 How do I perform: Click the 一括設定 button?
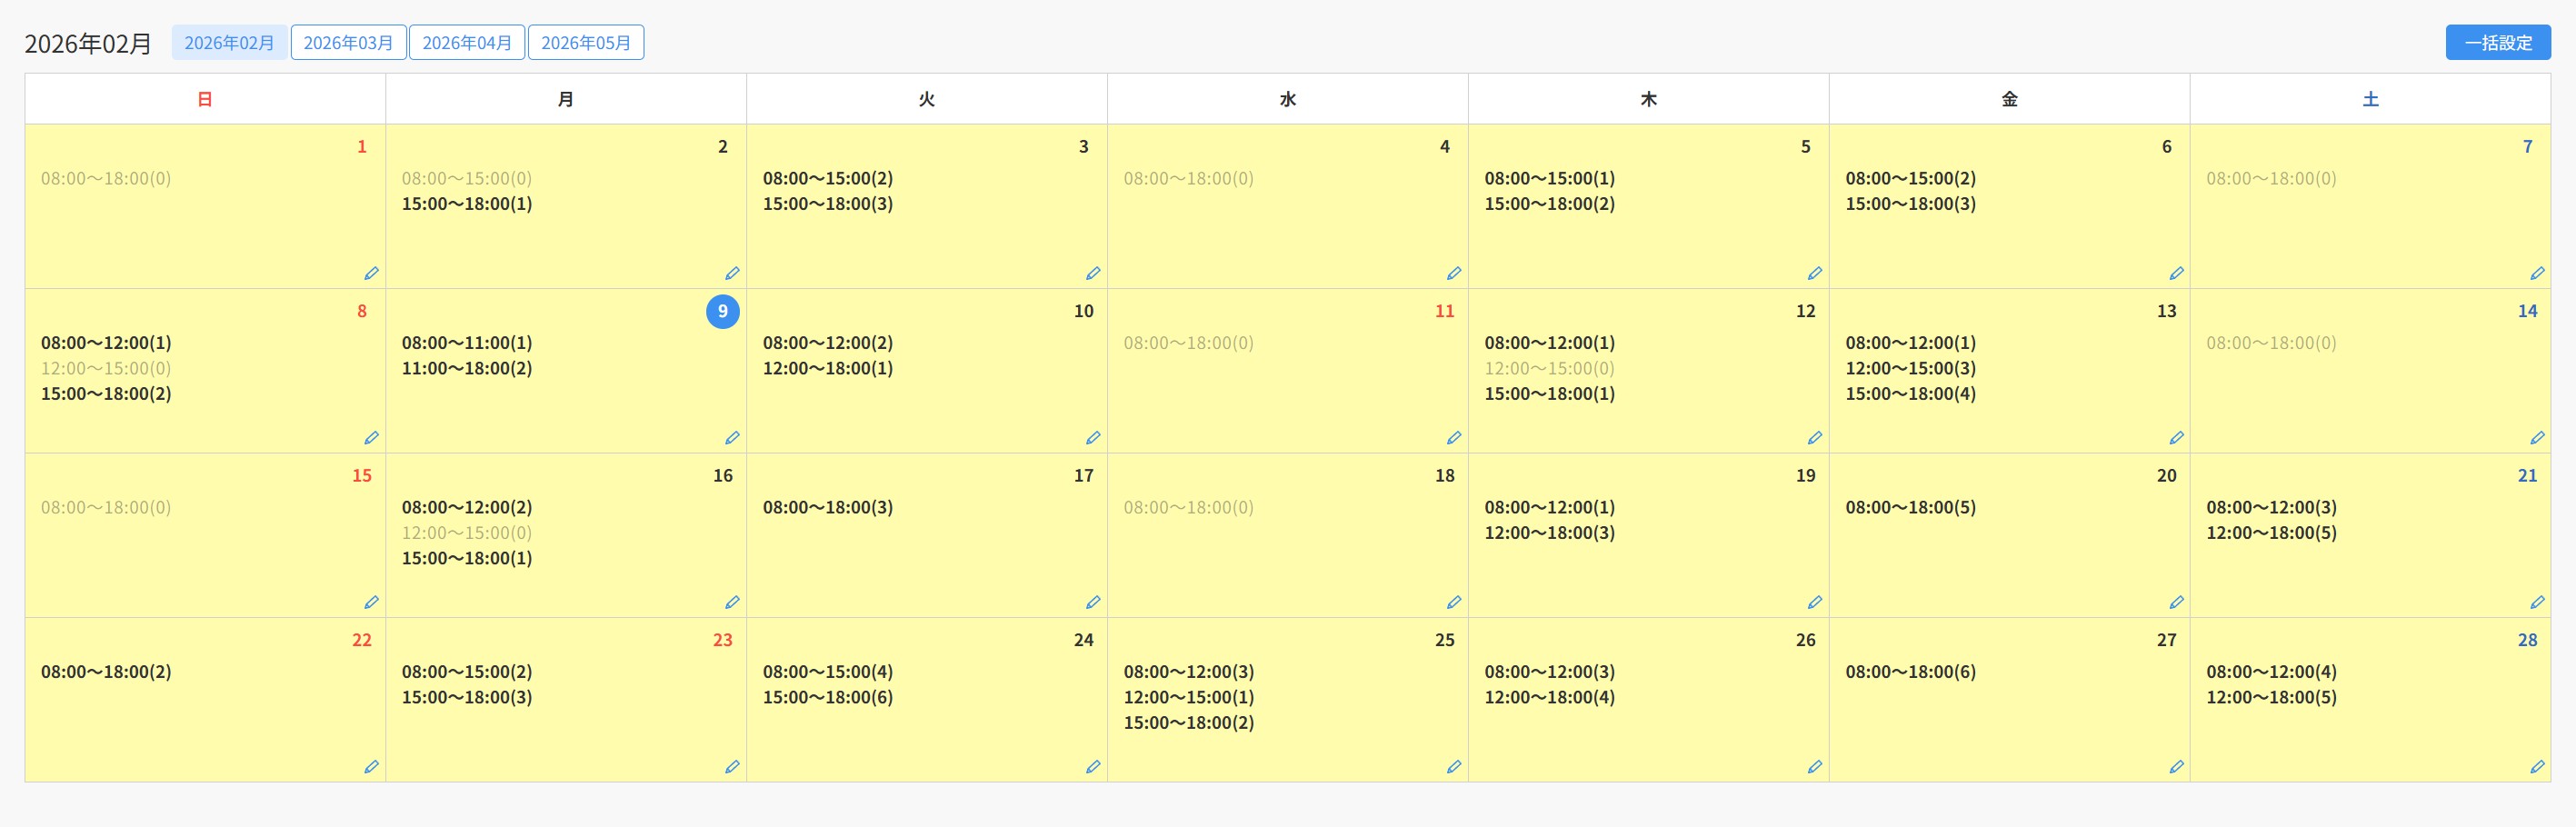tap(2498, 43)
